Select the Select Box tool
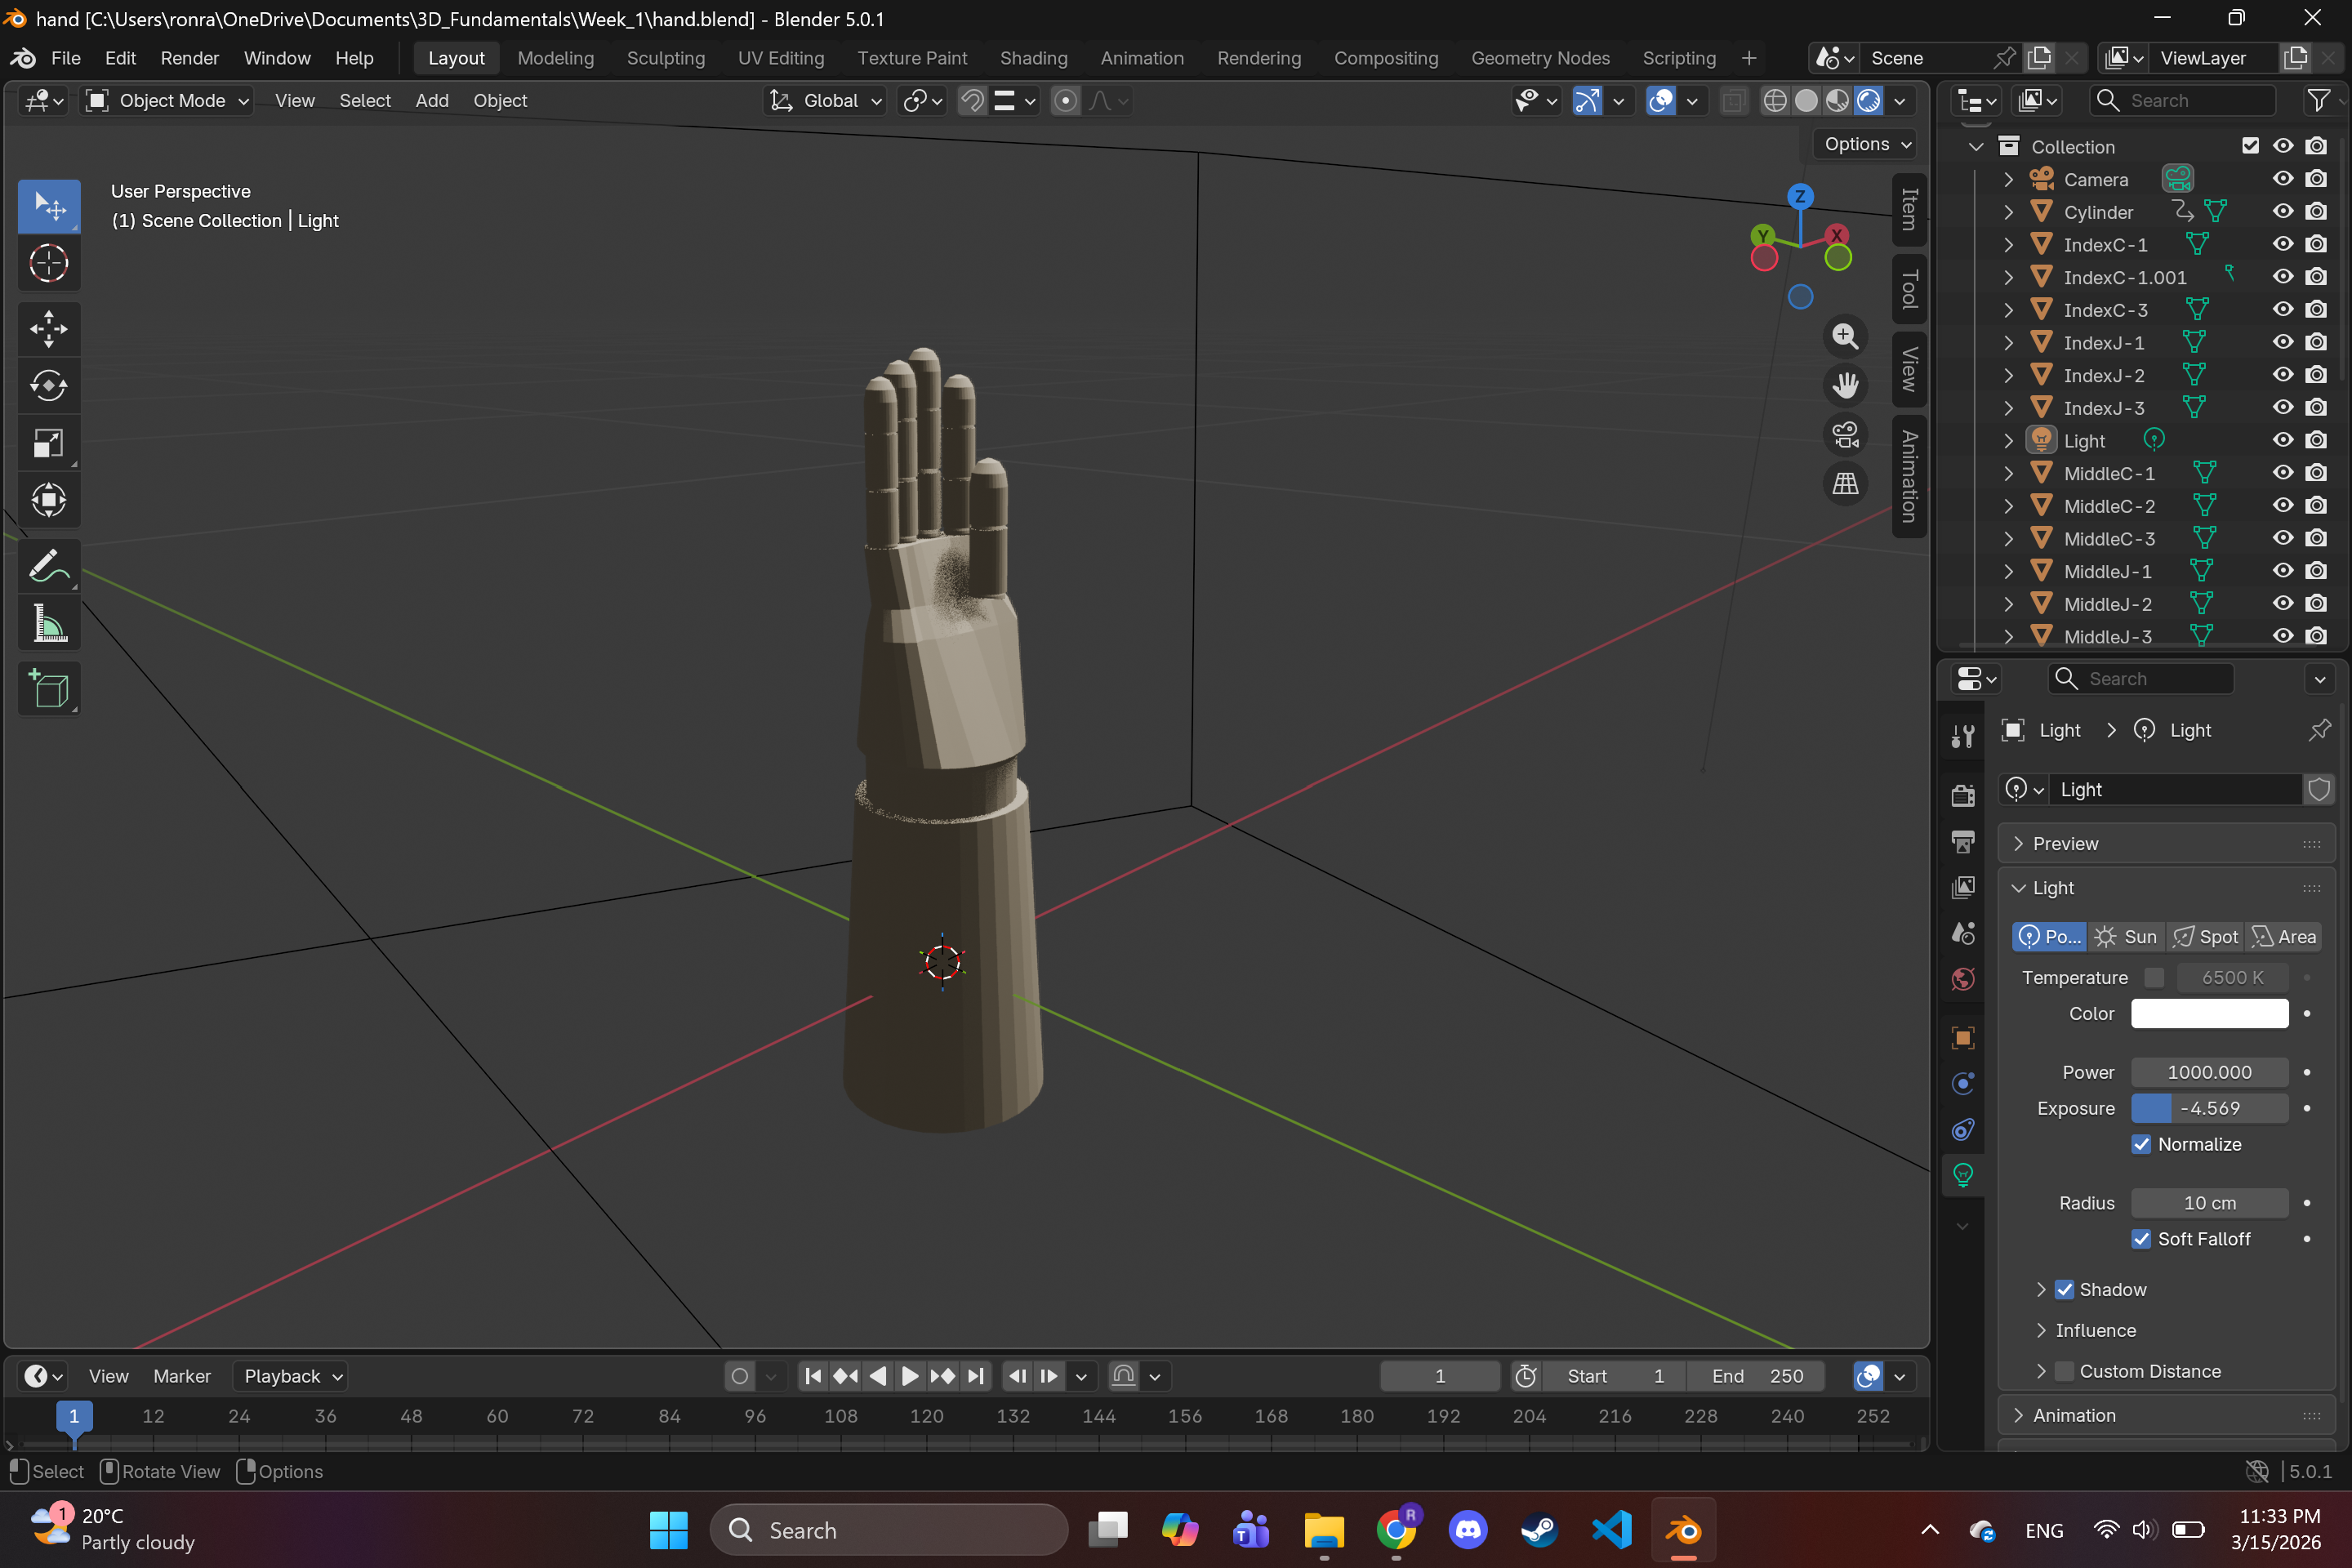 [49, 206]
